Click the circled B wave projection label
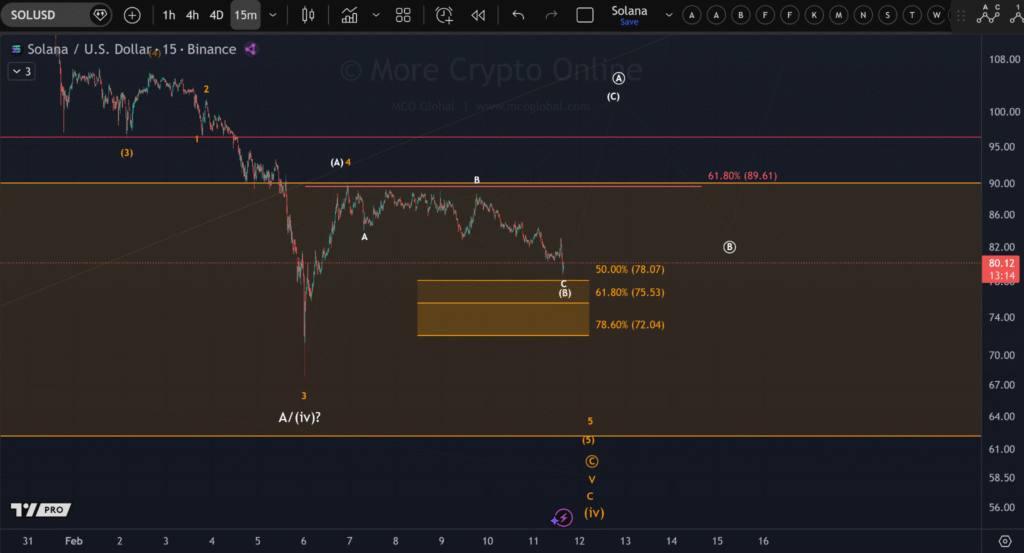This screenshot has width=1024, height=553. pyautogui.click(x=729, y=247)
